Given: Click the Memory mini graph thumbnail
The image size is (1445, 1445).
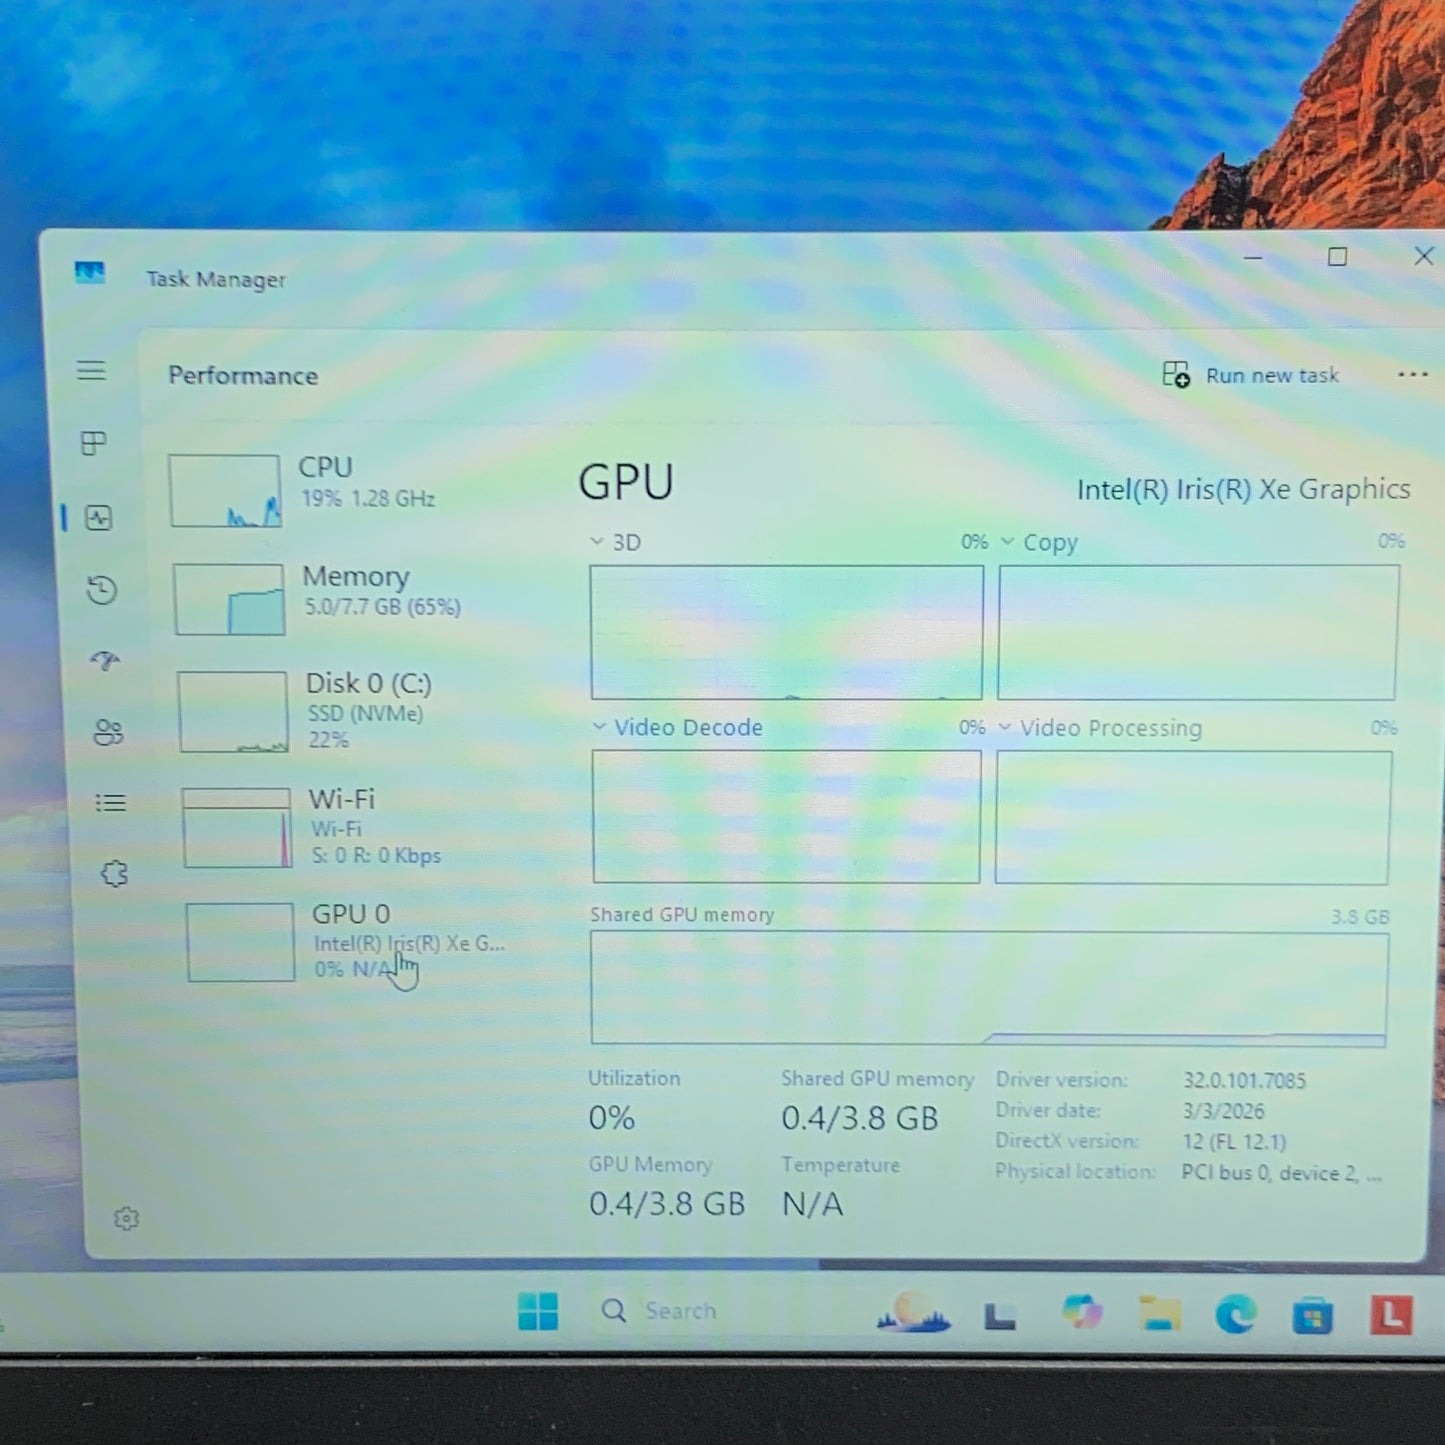Looking at the screenshot, I should coord(229,599).
